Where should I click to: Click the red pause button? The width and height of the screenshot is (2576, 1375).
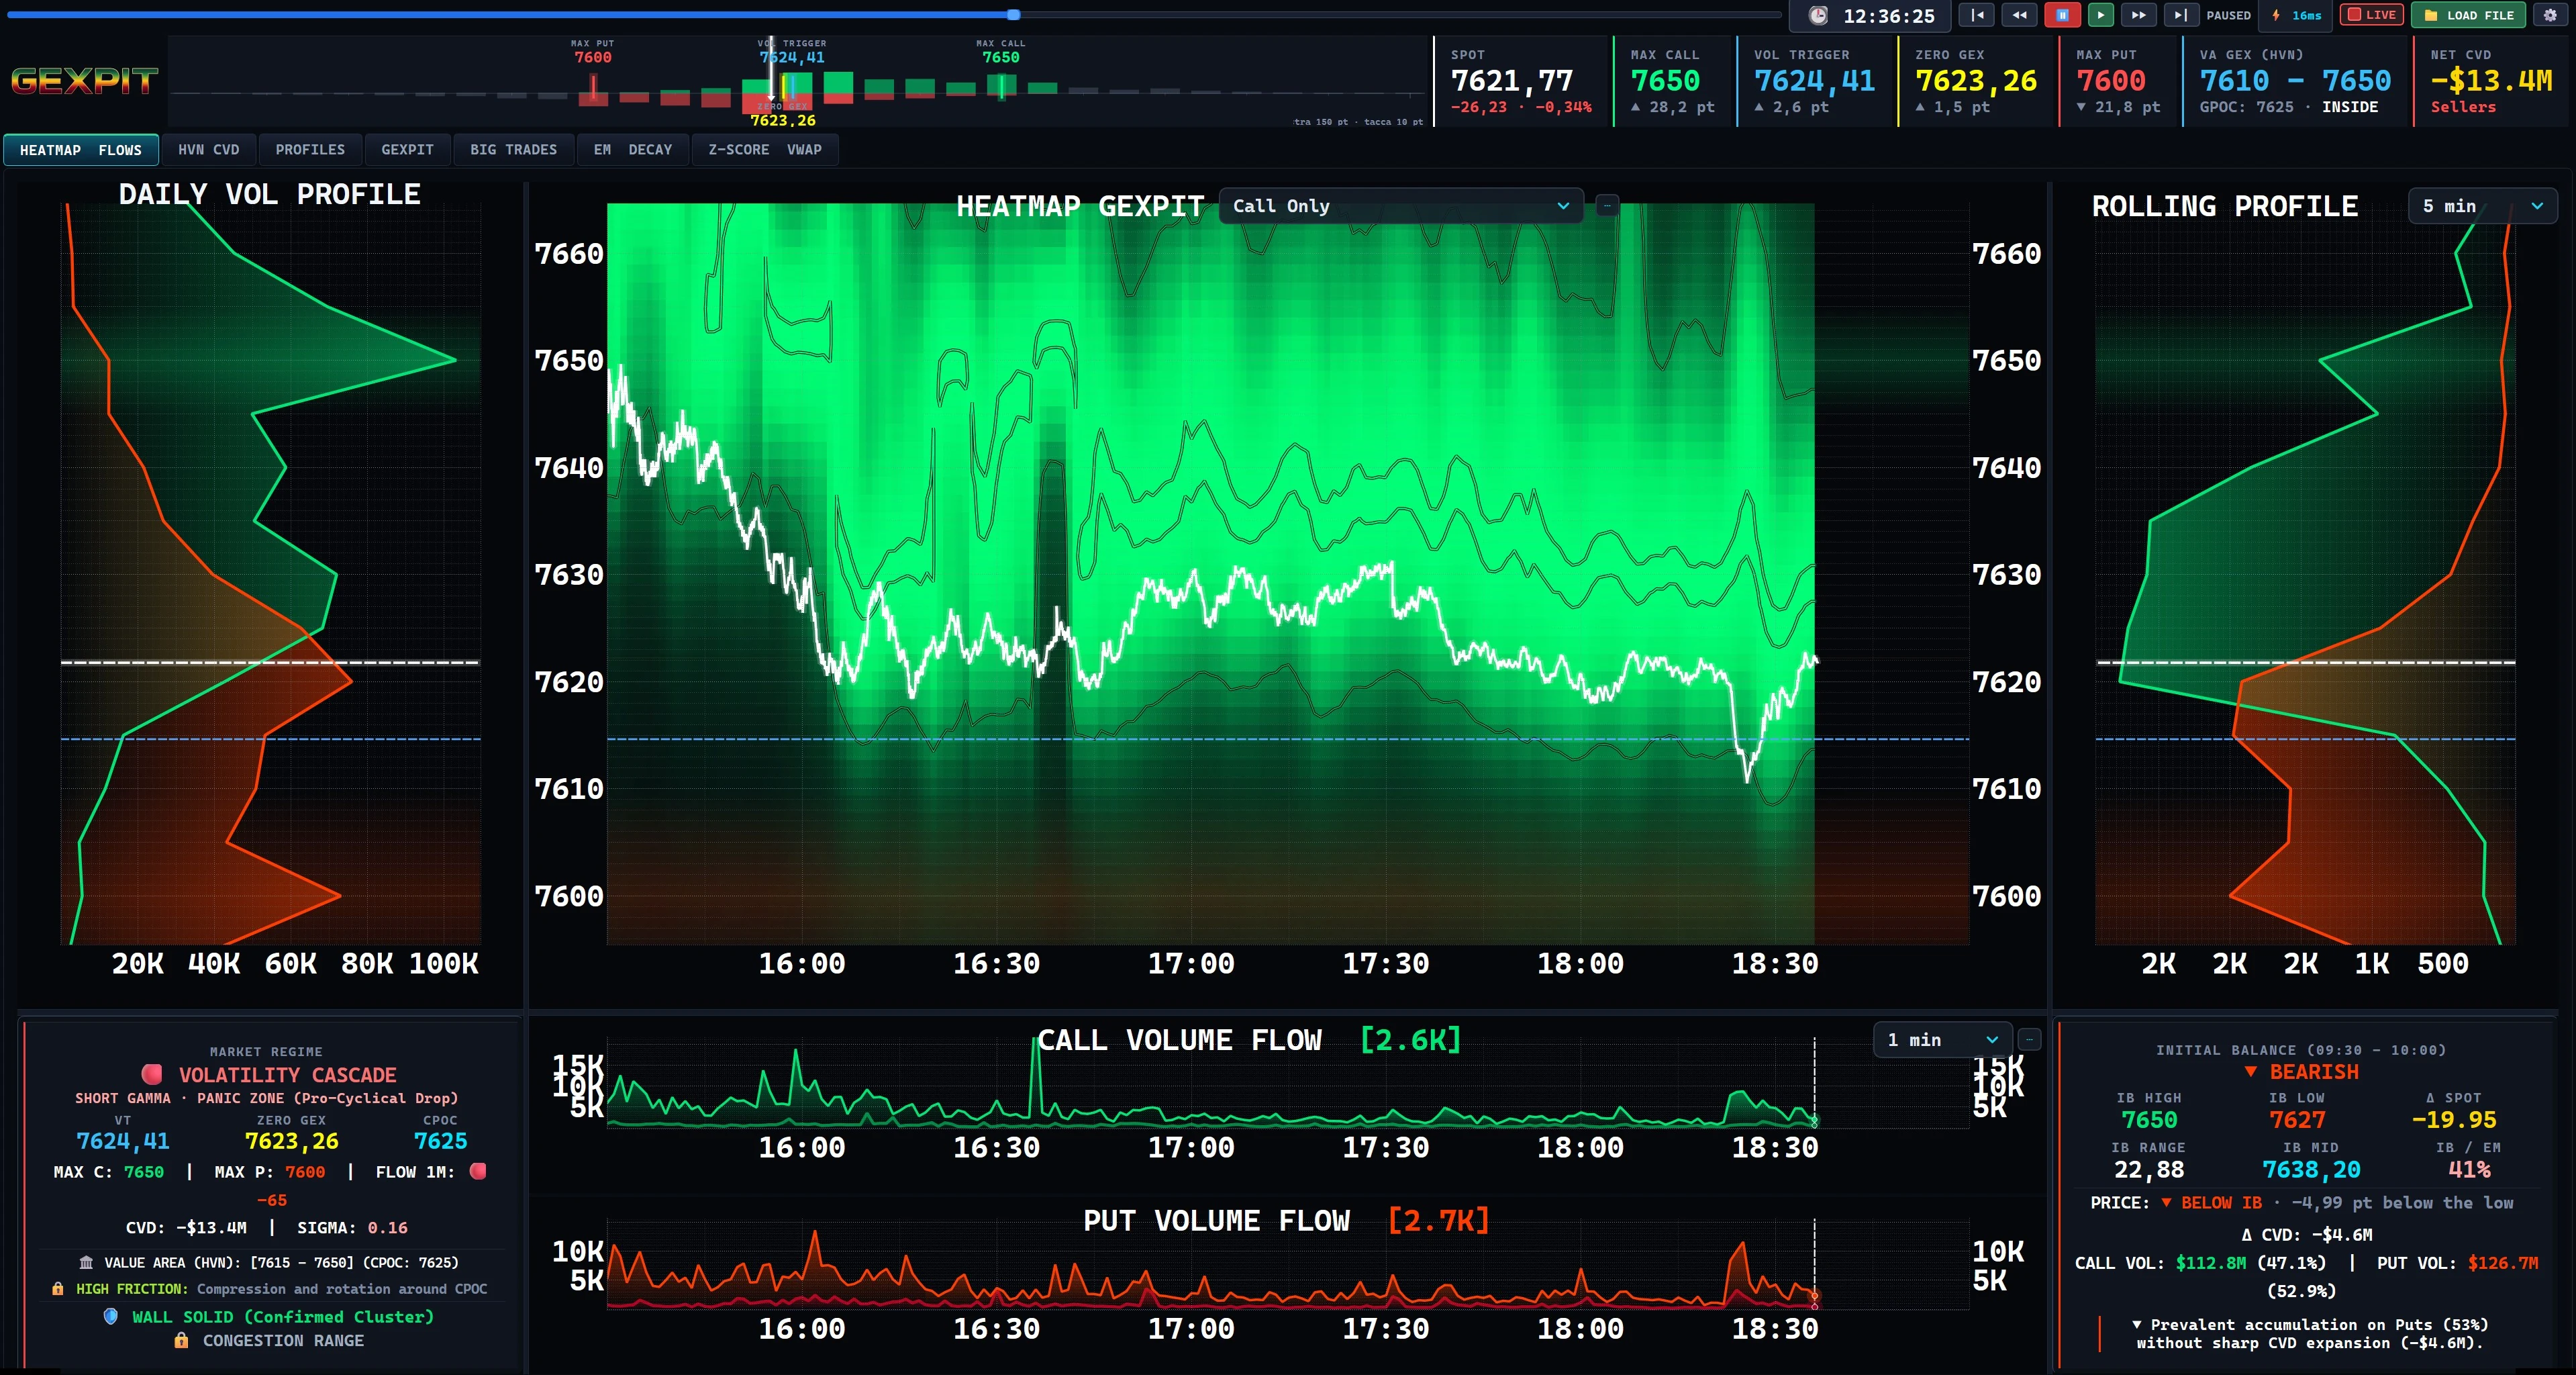2062,15
